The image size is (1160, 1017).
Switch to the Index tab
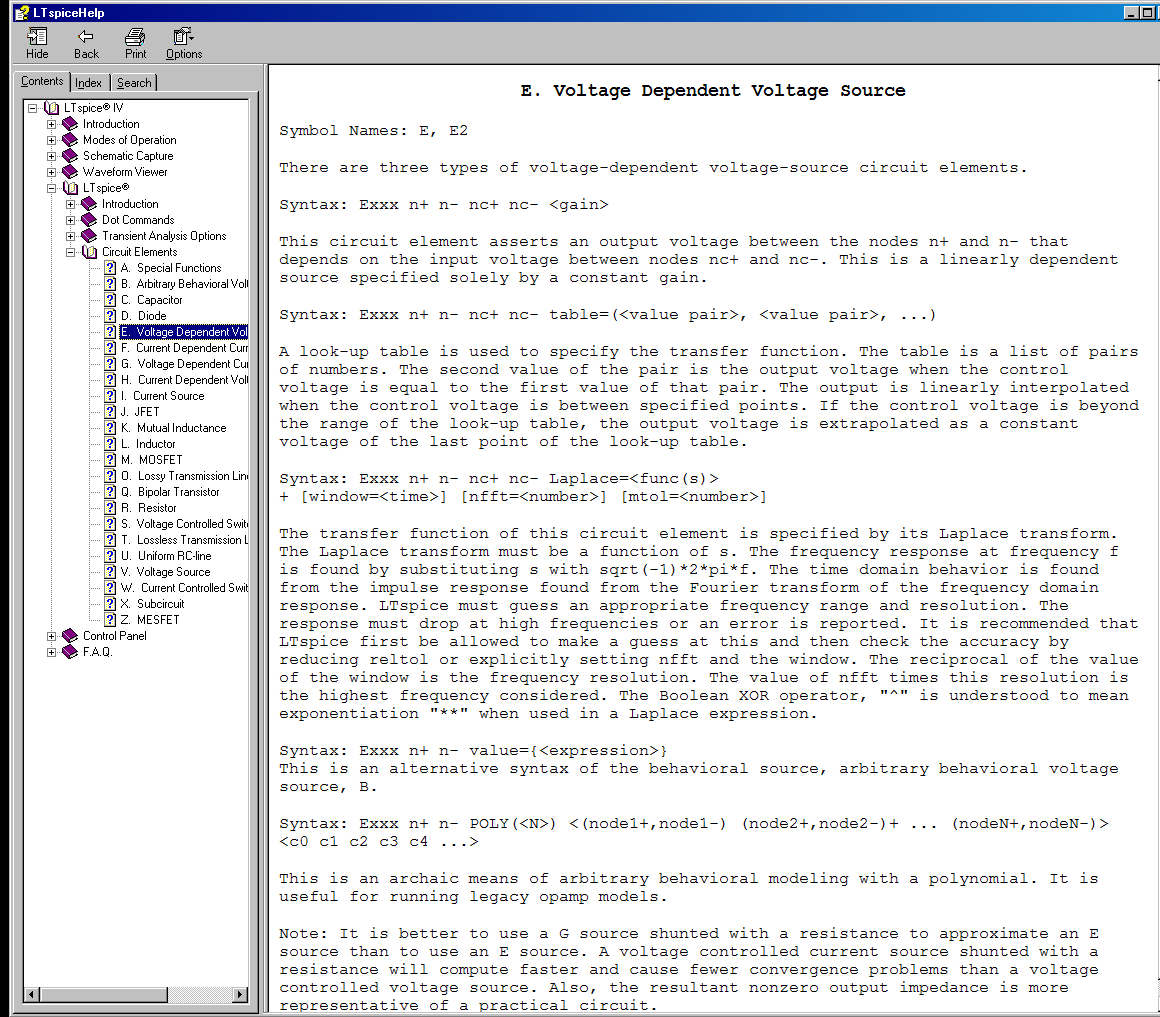pos(89,83)
